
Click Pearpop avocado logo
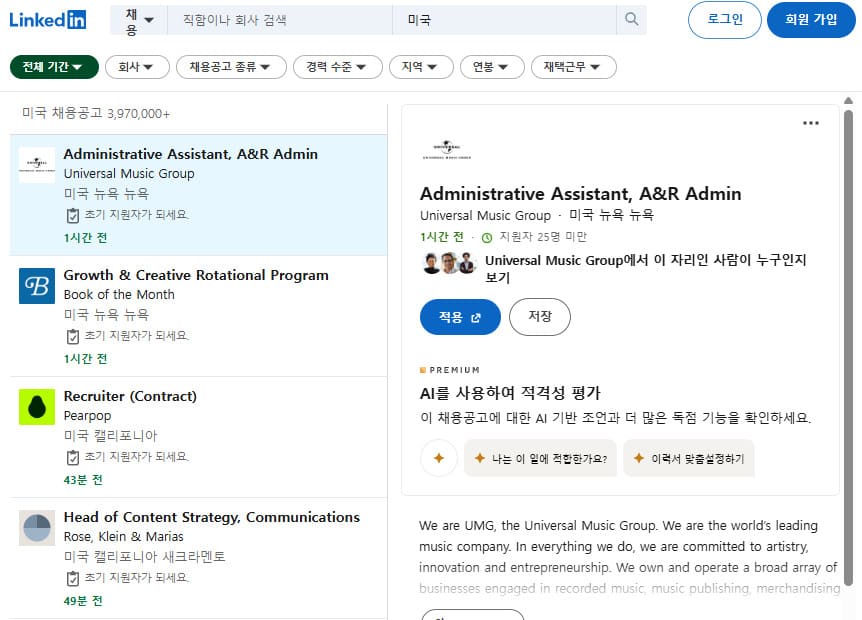click(x=37, y=407)
